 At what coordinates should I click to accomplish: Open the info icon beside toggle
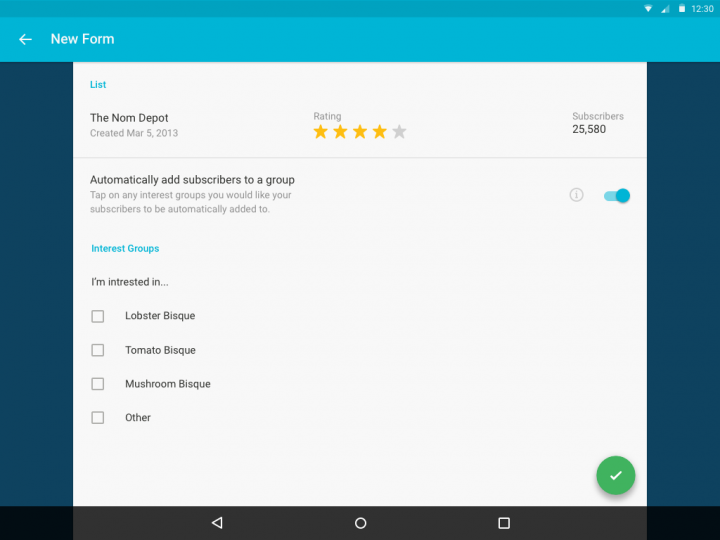(x=576, y=195)
